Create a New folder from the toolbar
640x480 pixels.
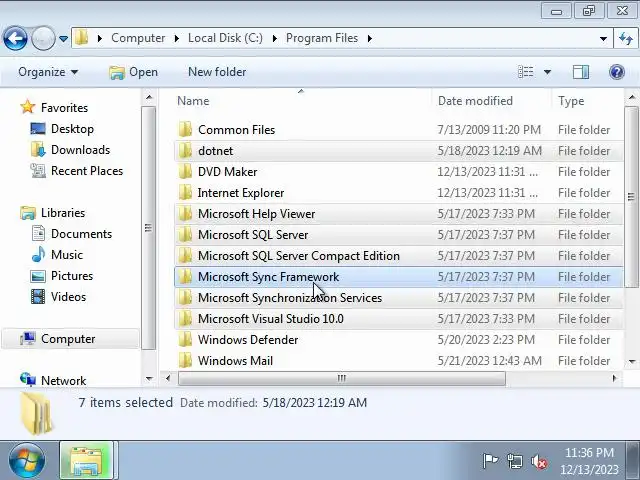[217, 72]
